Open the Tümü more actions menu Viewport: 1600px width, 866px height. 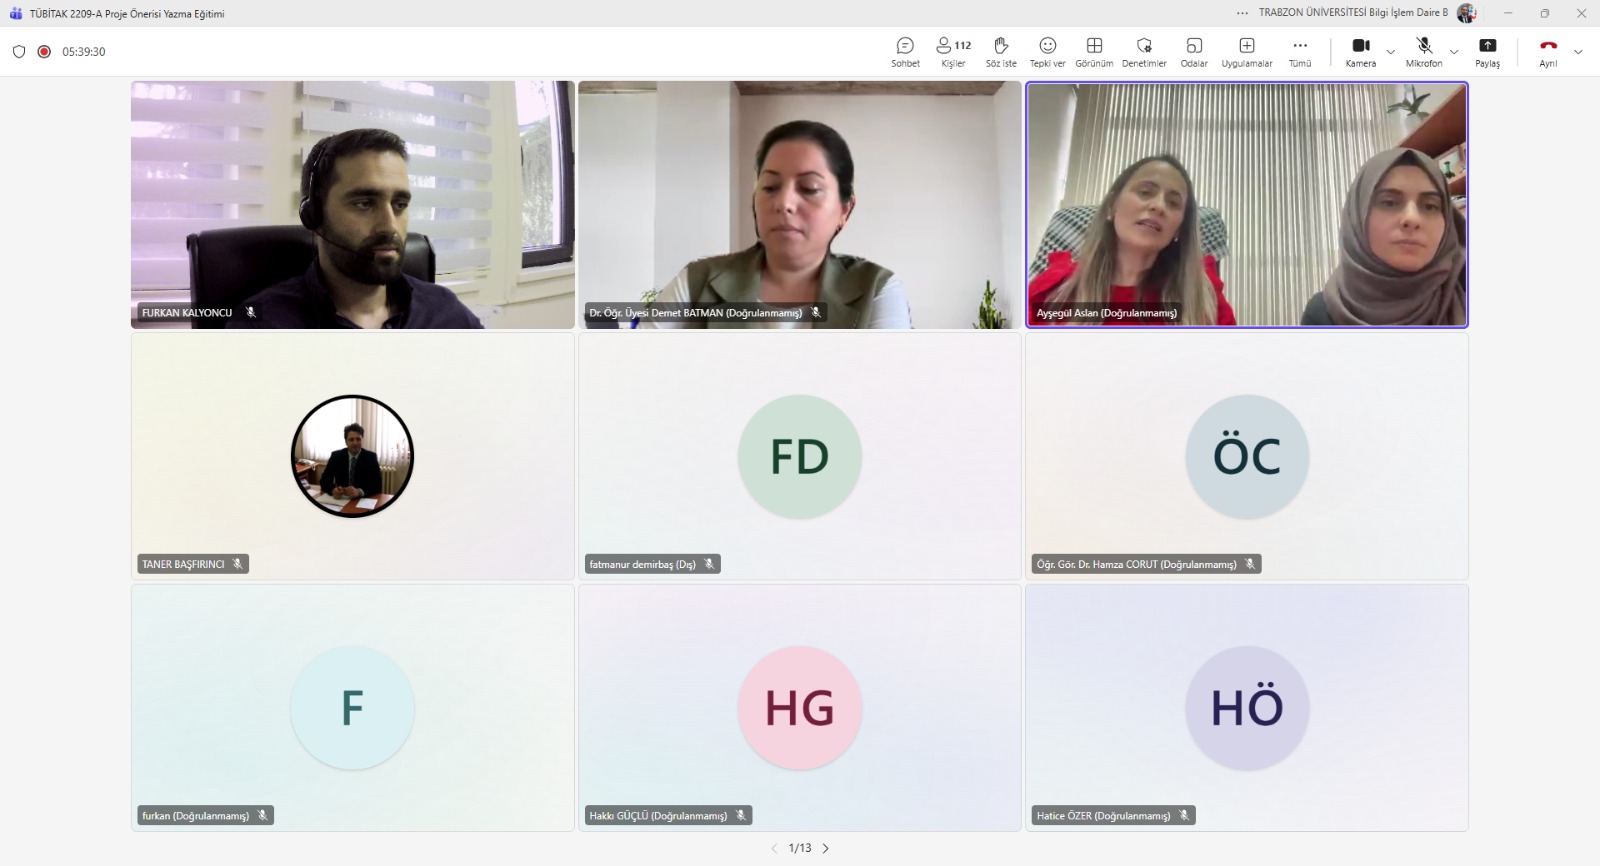1299,51
